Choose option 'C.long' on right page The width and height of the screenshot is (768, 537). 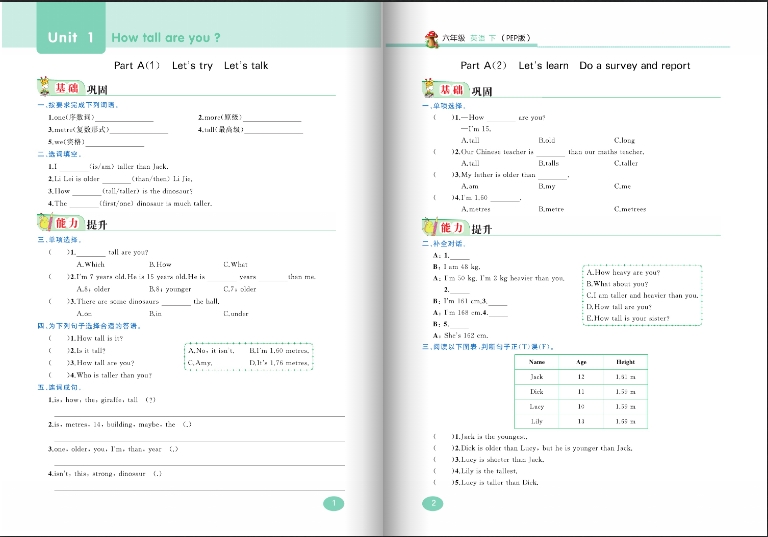624,141
